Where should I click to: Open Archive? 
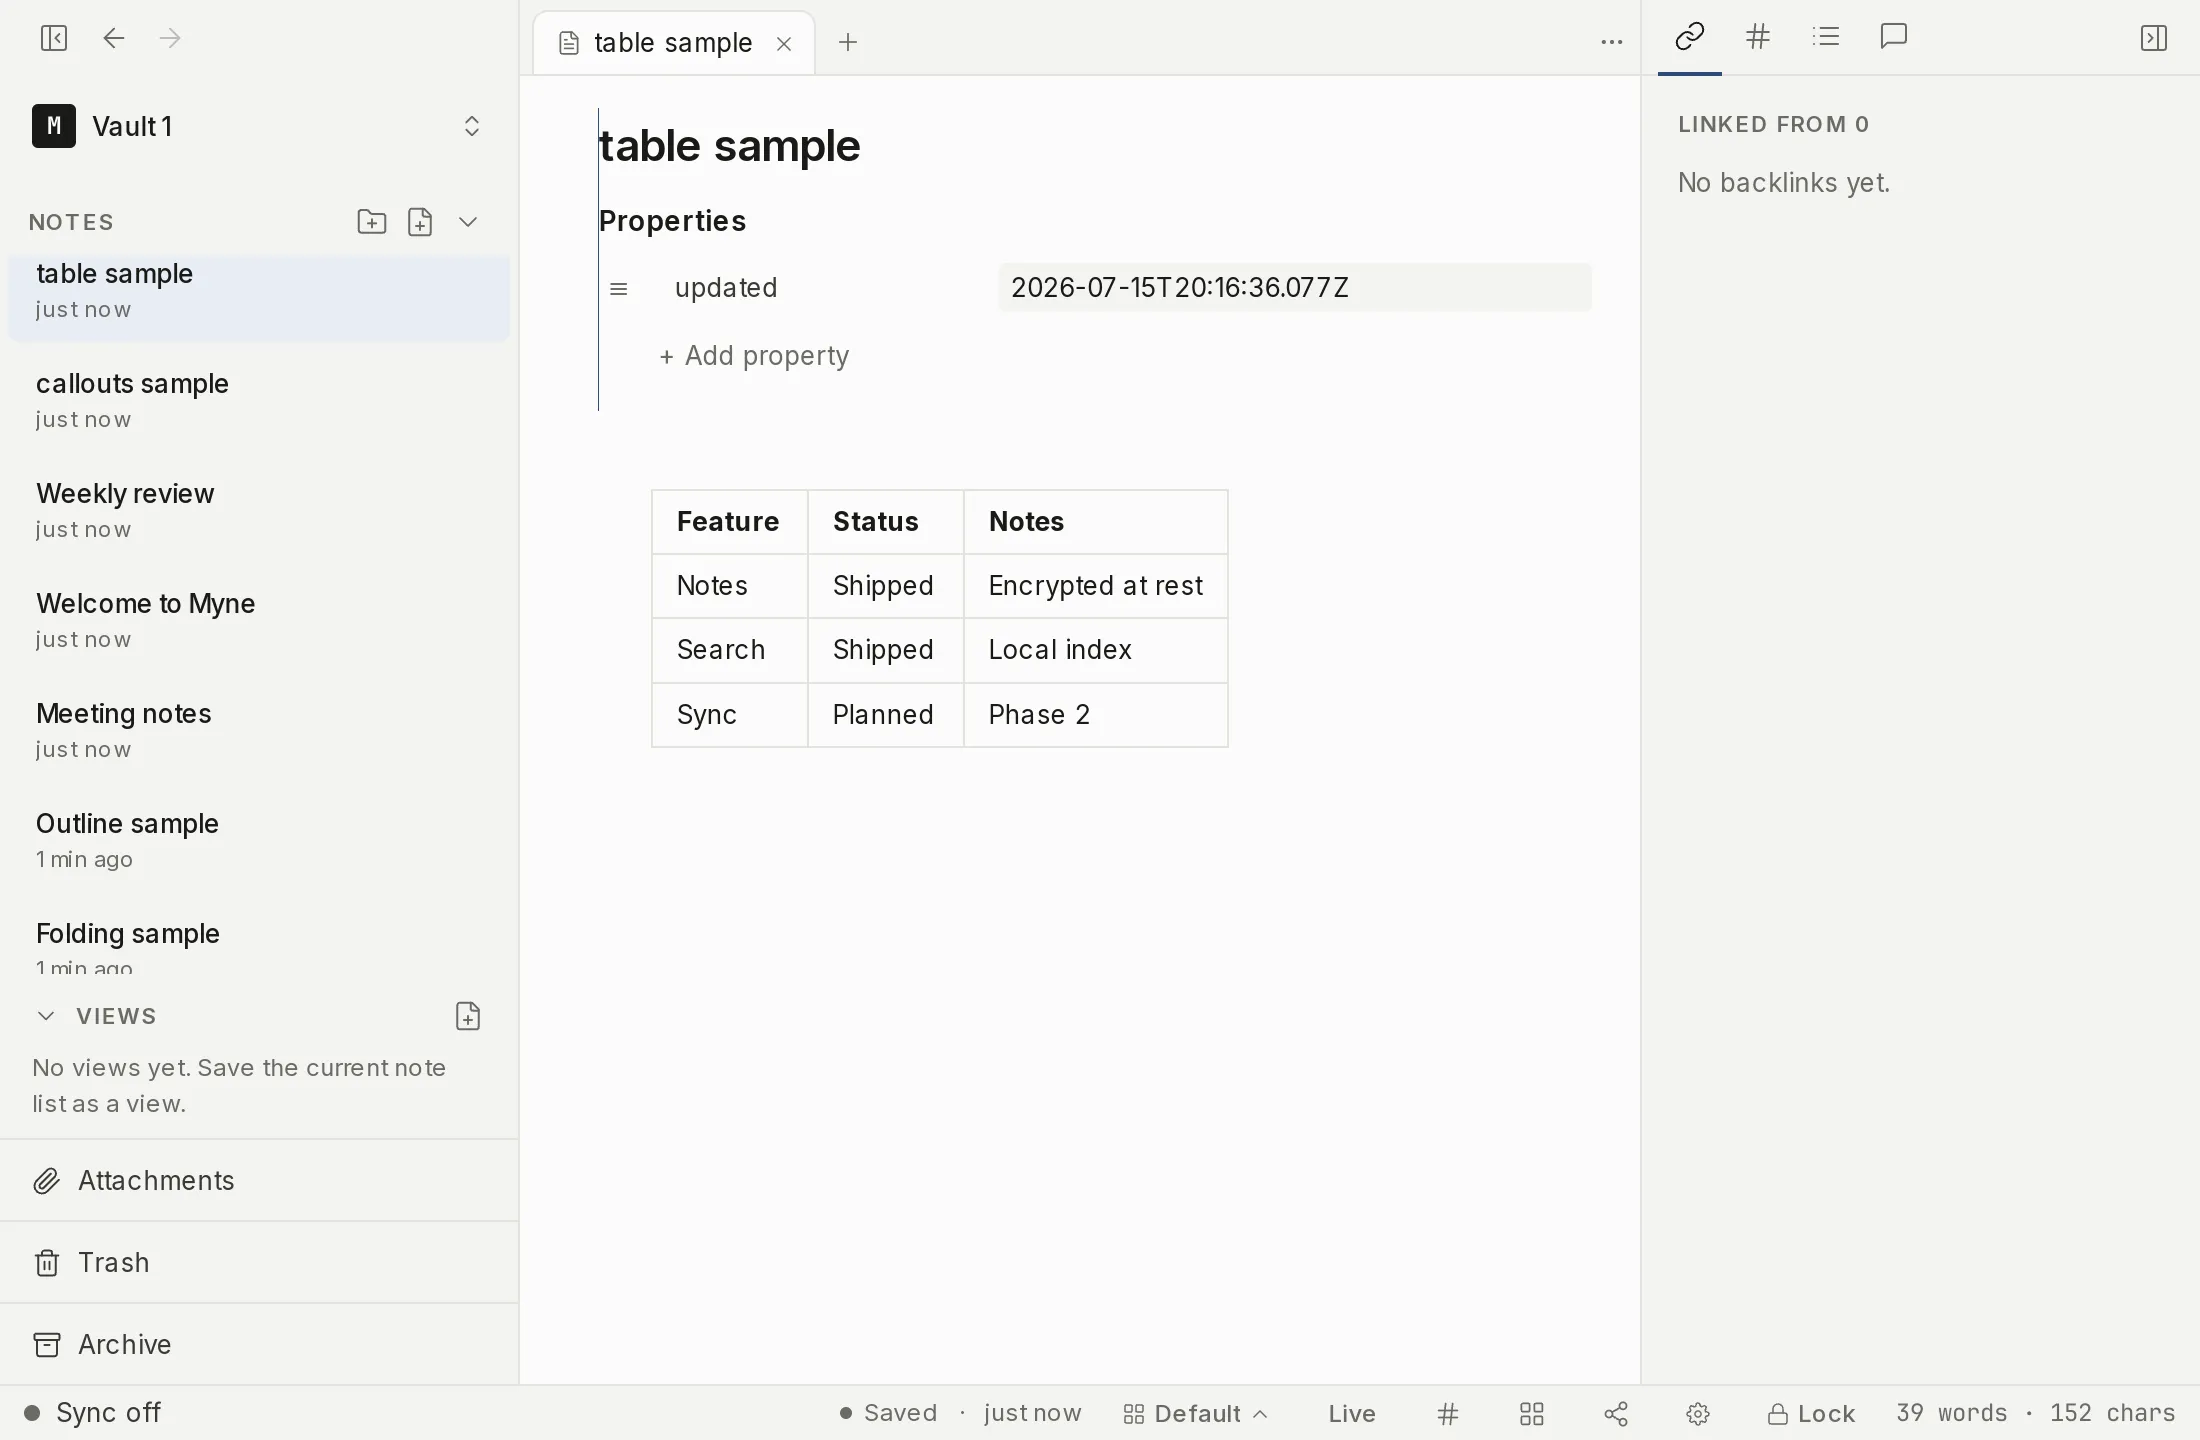coord(259,1344)
